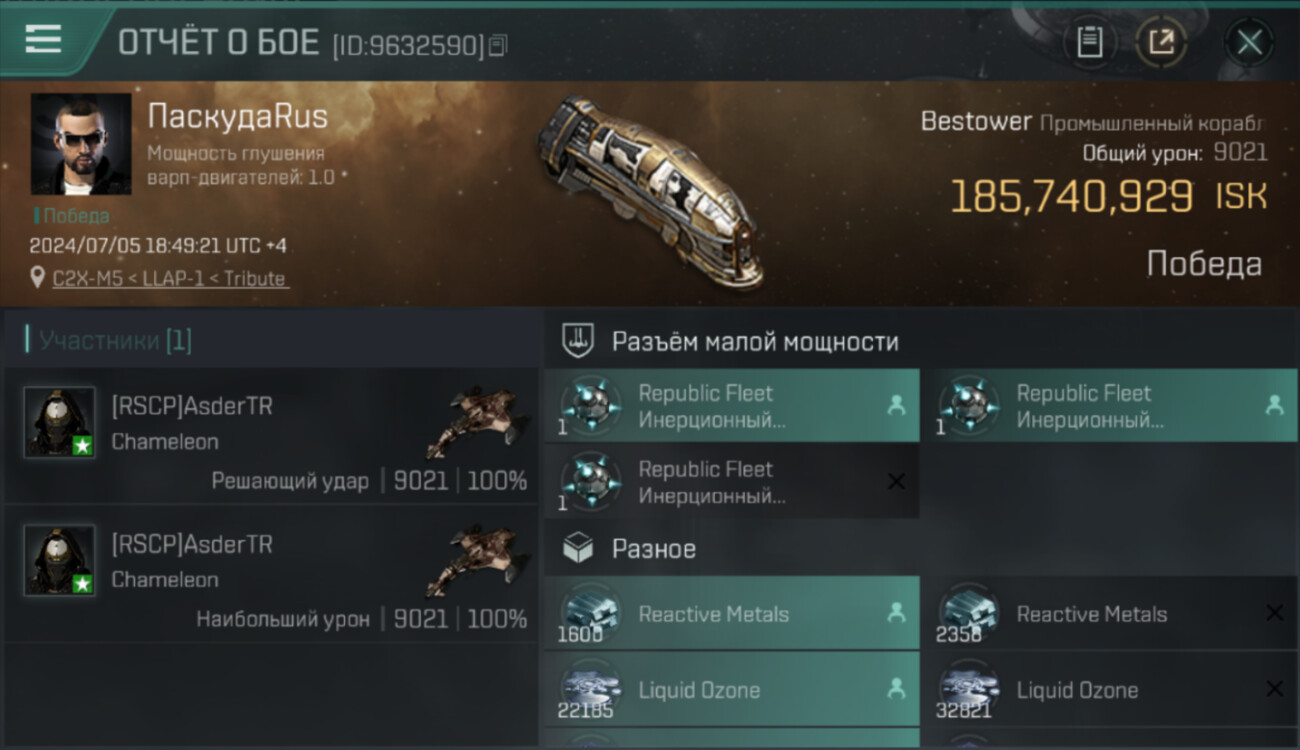Open the hamburger menu icon
Viewport: 1300px width, 750px height.
coord(43,40)
